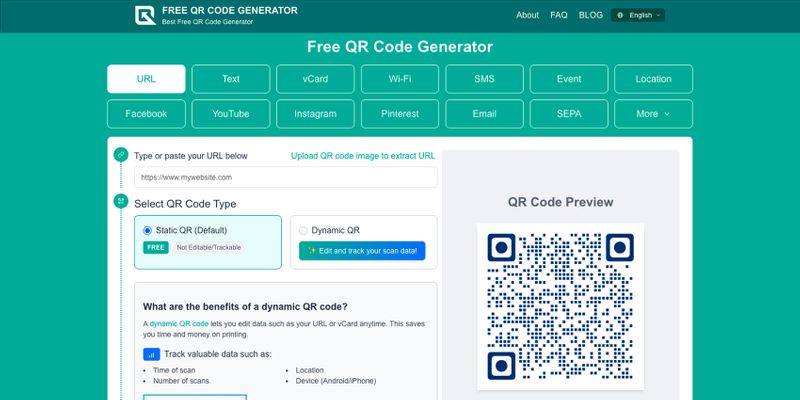Switch to the Pinterest tab
The image size is (800, 400).
[400, 114]
